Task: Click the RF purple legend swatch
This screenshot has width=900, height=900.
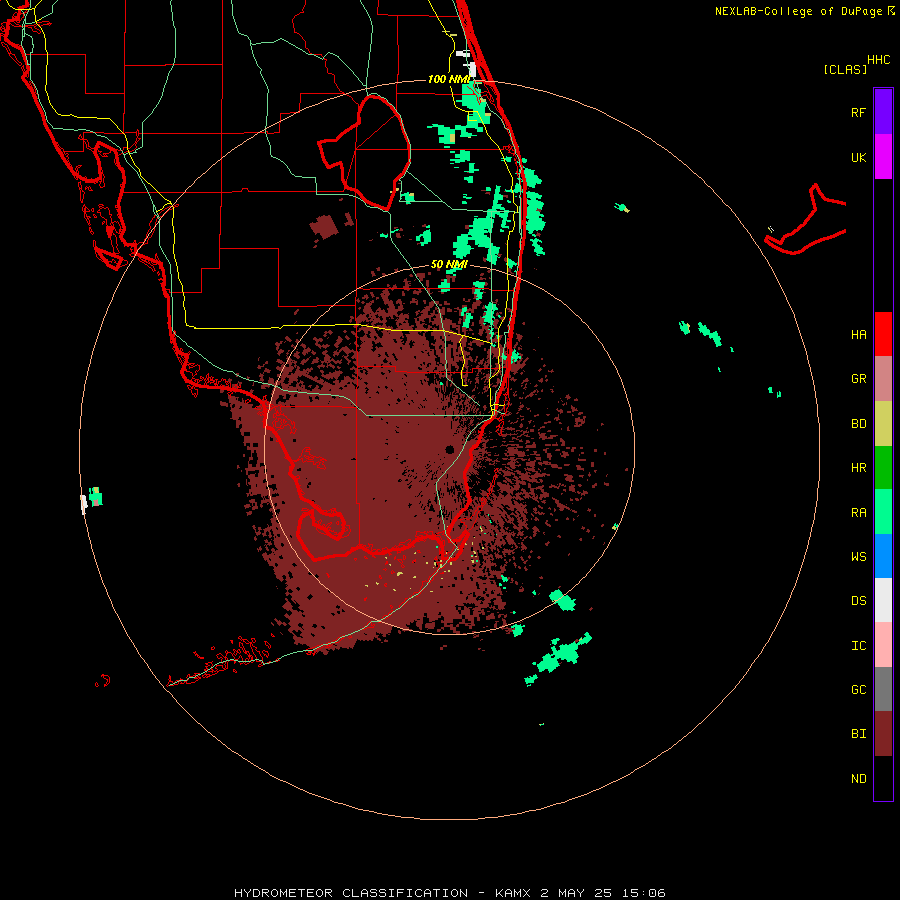Action: 883,112
